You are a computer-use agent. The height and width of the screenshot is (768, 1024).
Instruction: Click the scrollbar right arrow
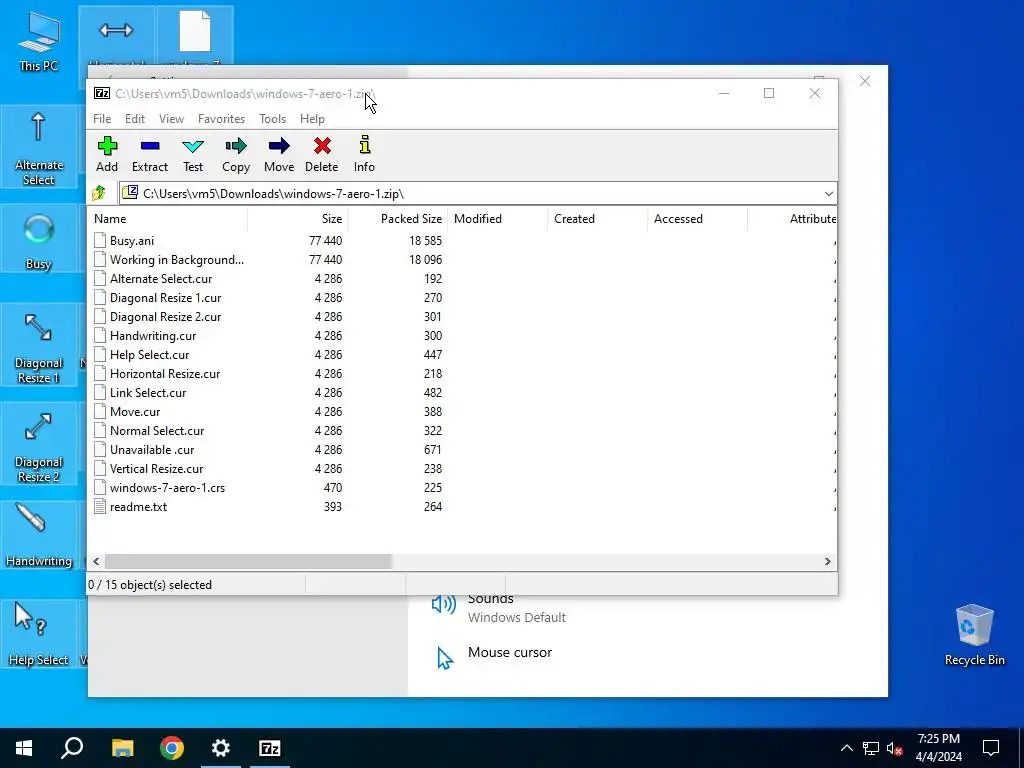pyautogui.click(x=827, y=562)
